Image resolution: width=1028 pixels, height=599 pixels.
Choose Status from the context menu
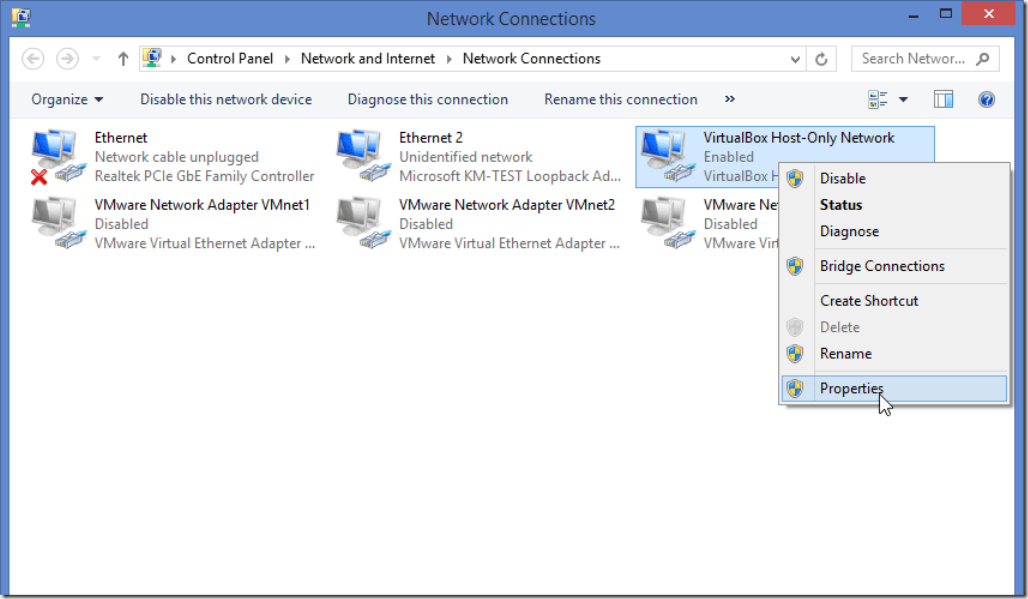[x=894, y=205]
